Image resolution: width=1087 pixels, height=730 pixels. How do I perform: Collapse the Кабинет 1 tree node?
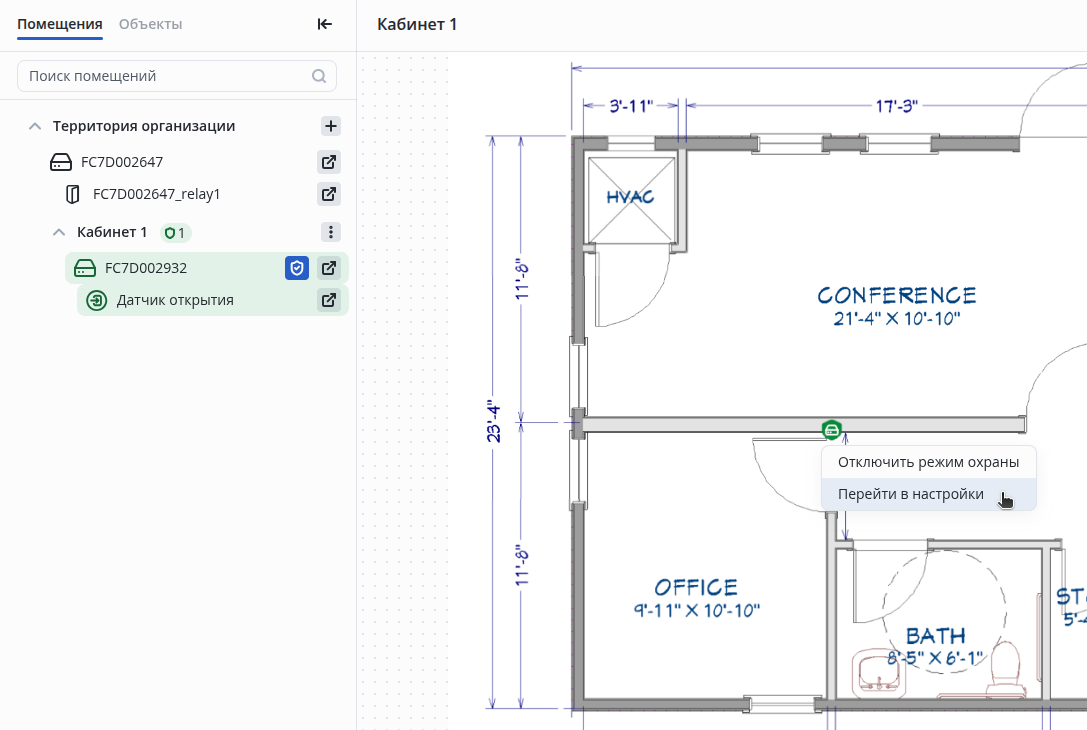pos(59,233)
